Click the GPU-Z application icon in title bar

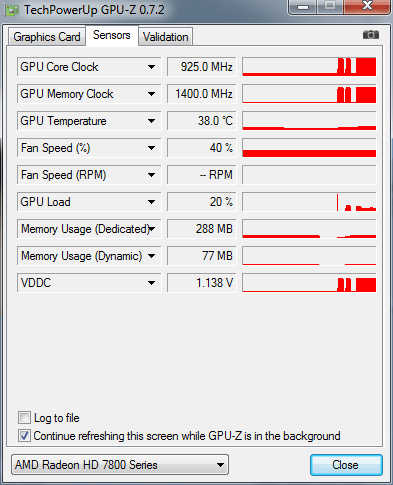tap(12, 10)
